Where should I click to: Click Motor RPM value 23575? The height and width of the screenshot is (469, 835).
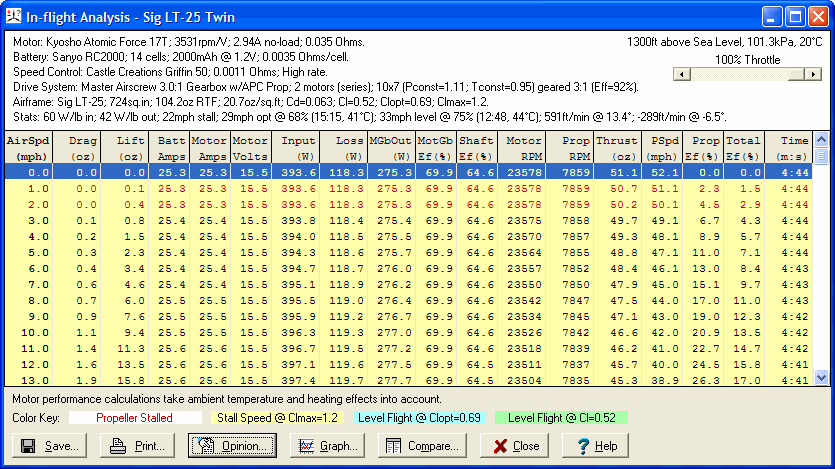click(524, 220)
